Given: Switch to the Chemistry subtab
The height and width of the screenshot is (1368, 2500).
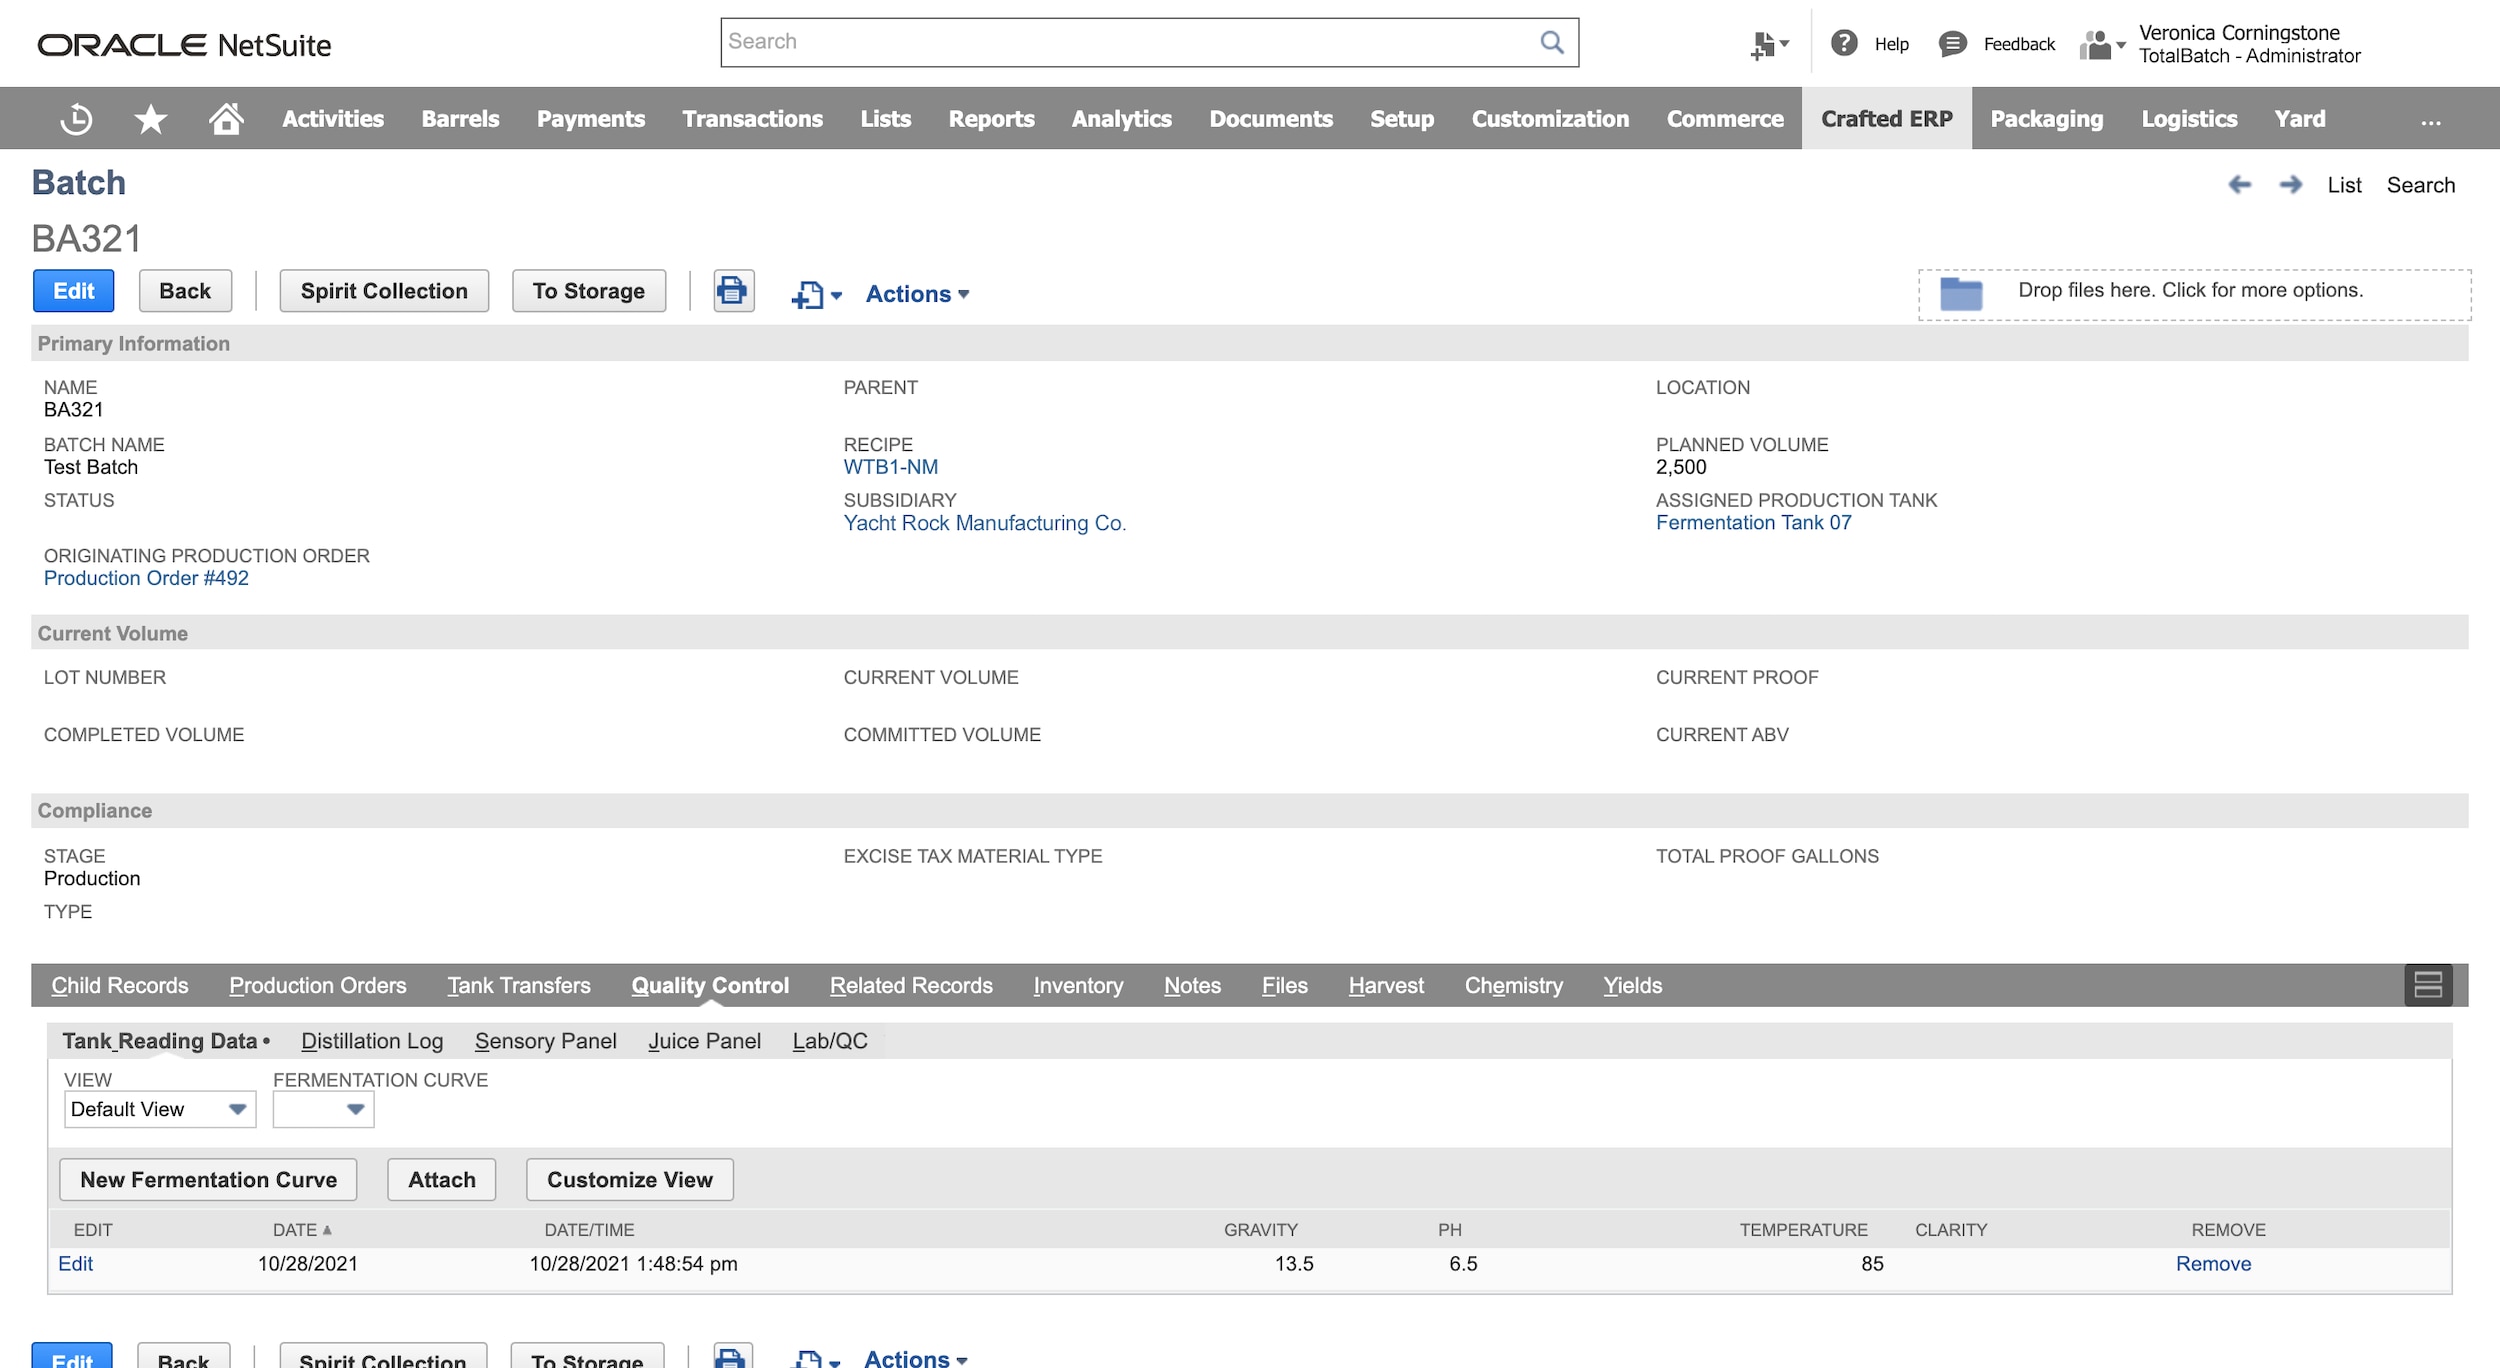Looking at the screenshot, I should click(x=1513, y=985).
